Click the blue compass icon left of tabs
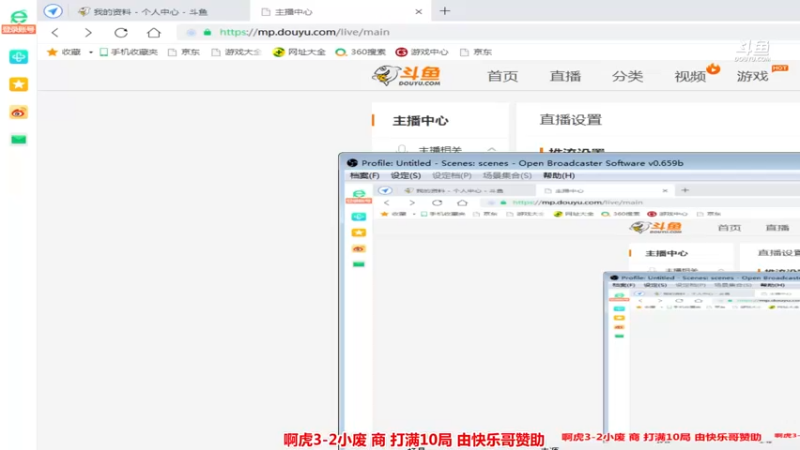 point(53,11)
